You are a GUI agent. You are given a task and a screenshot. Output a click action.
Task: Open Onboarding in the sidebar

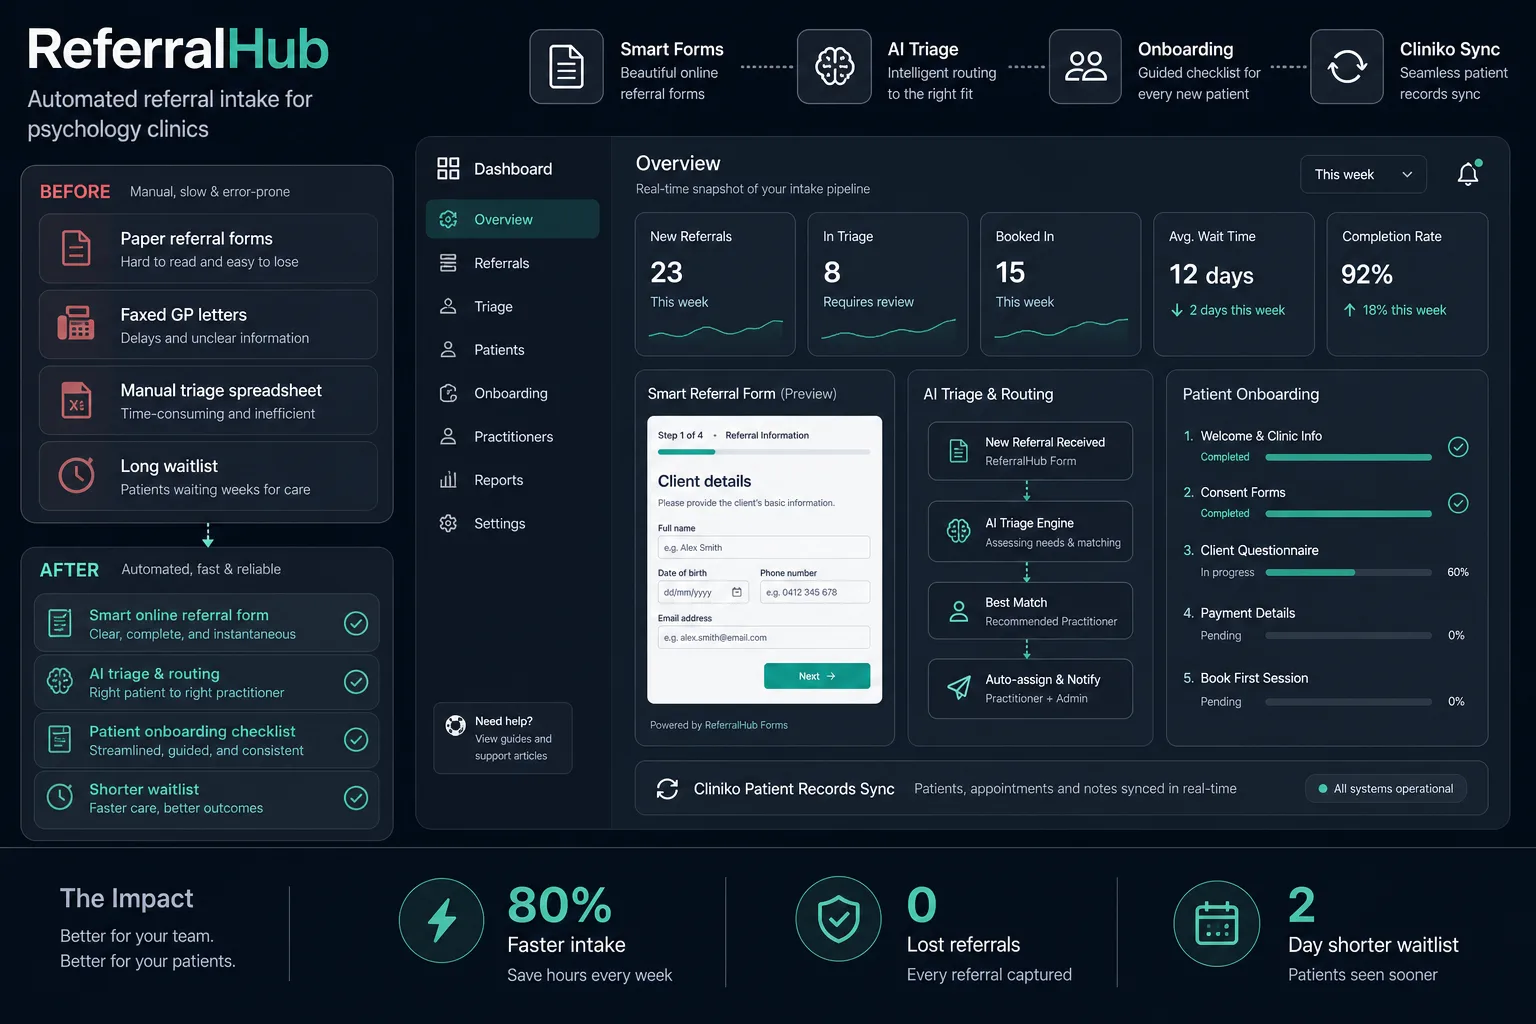512,393
